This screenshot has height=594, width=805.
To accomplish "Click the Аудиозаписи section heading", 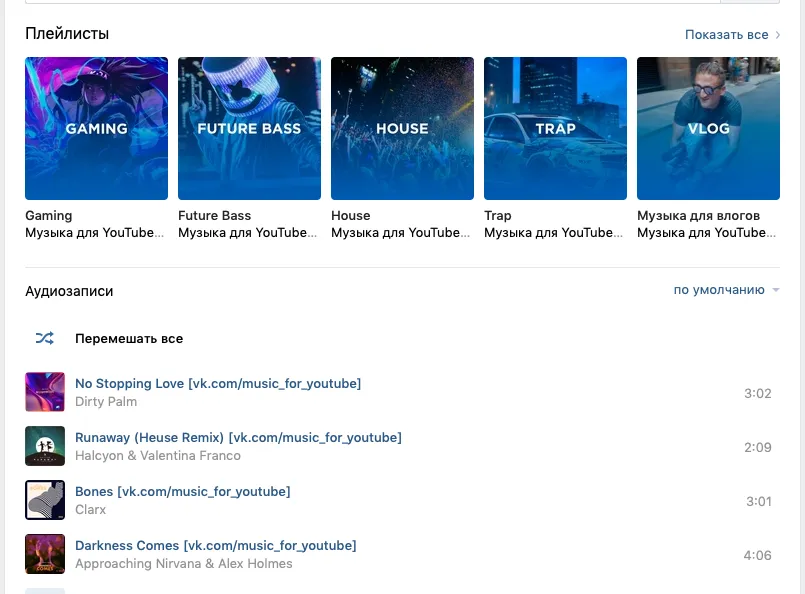I will tap(69, 291).
